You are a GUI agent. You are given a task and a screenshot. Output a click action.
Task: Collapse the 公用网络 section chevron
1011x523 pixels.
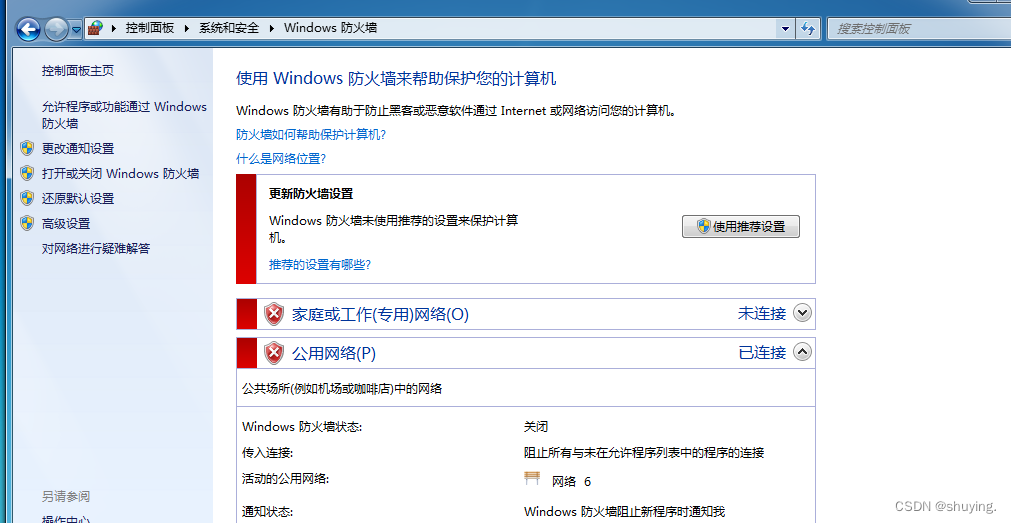tap(802, 352)
